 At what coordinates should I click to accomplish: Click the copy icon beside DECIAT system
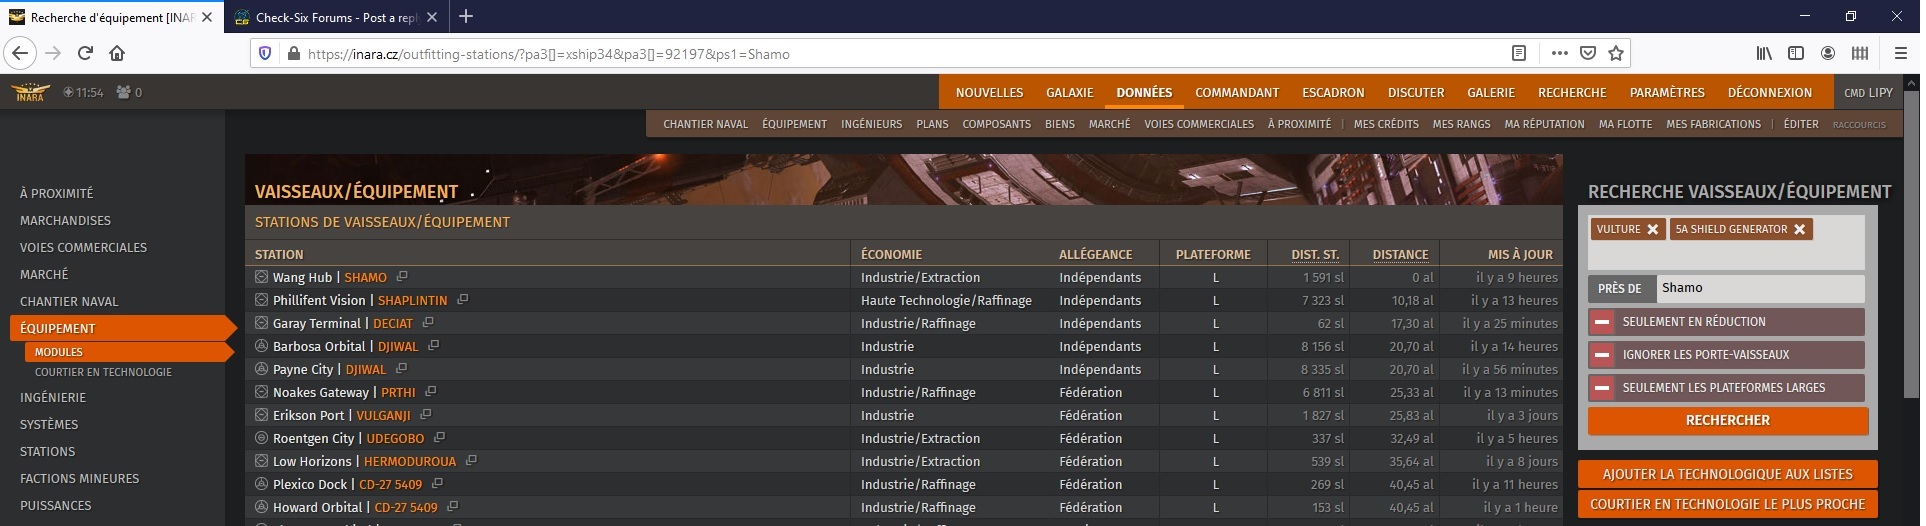click(428, 323)
